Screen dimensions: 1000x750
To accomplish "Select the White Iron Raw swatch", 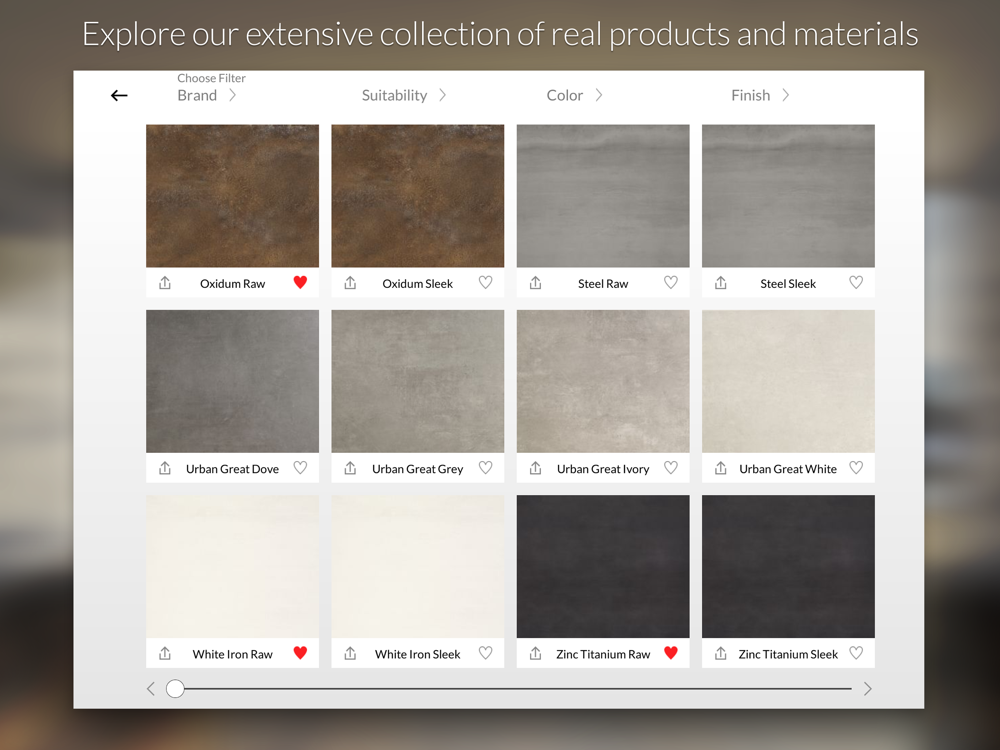I will 232,566.
